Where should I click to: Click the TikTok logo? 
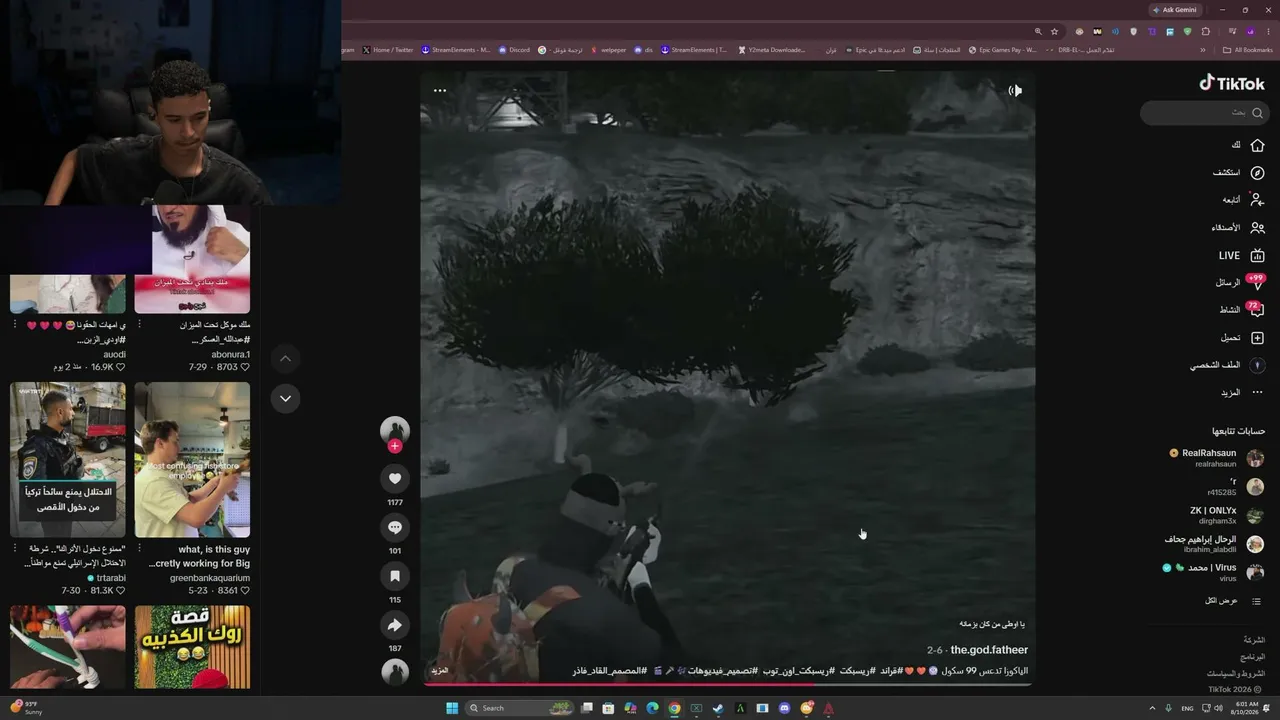pyautogui.click(x=1232, y=83)
